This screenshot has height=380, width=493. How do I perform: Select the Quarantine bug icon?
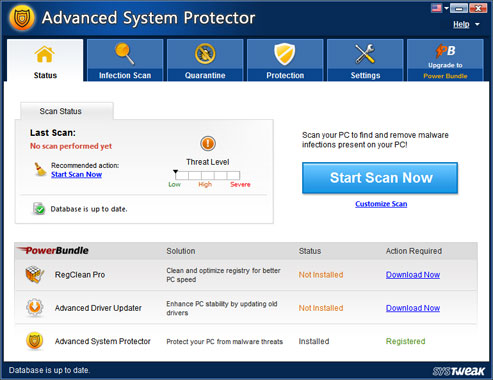point(205,54)
